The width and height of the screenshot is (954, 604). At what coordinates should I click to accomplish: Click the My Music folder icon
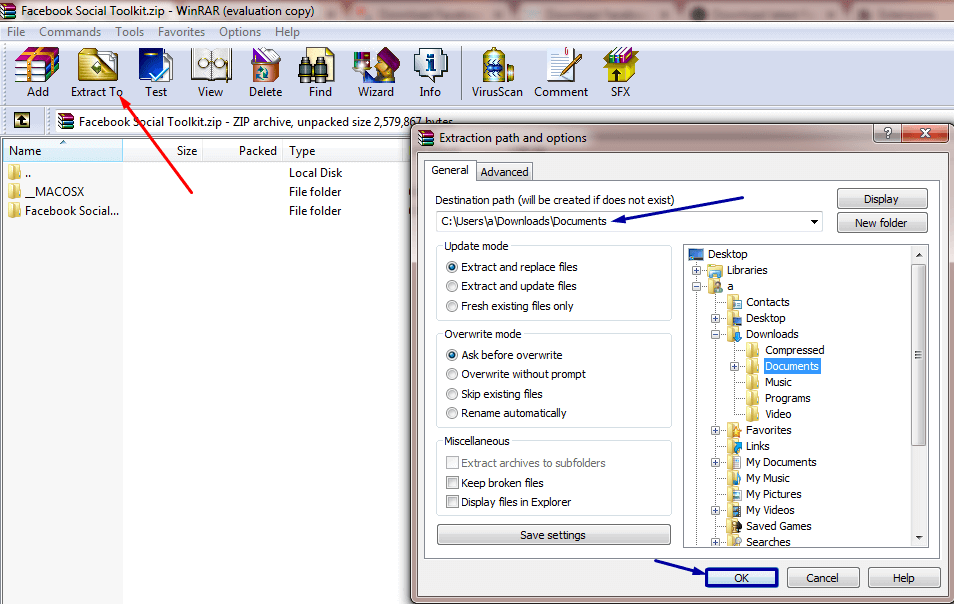tap(736, 478)
